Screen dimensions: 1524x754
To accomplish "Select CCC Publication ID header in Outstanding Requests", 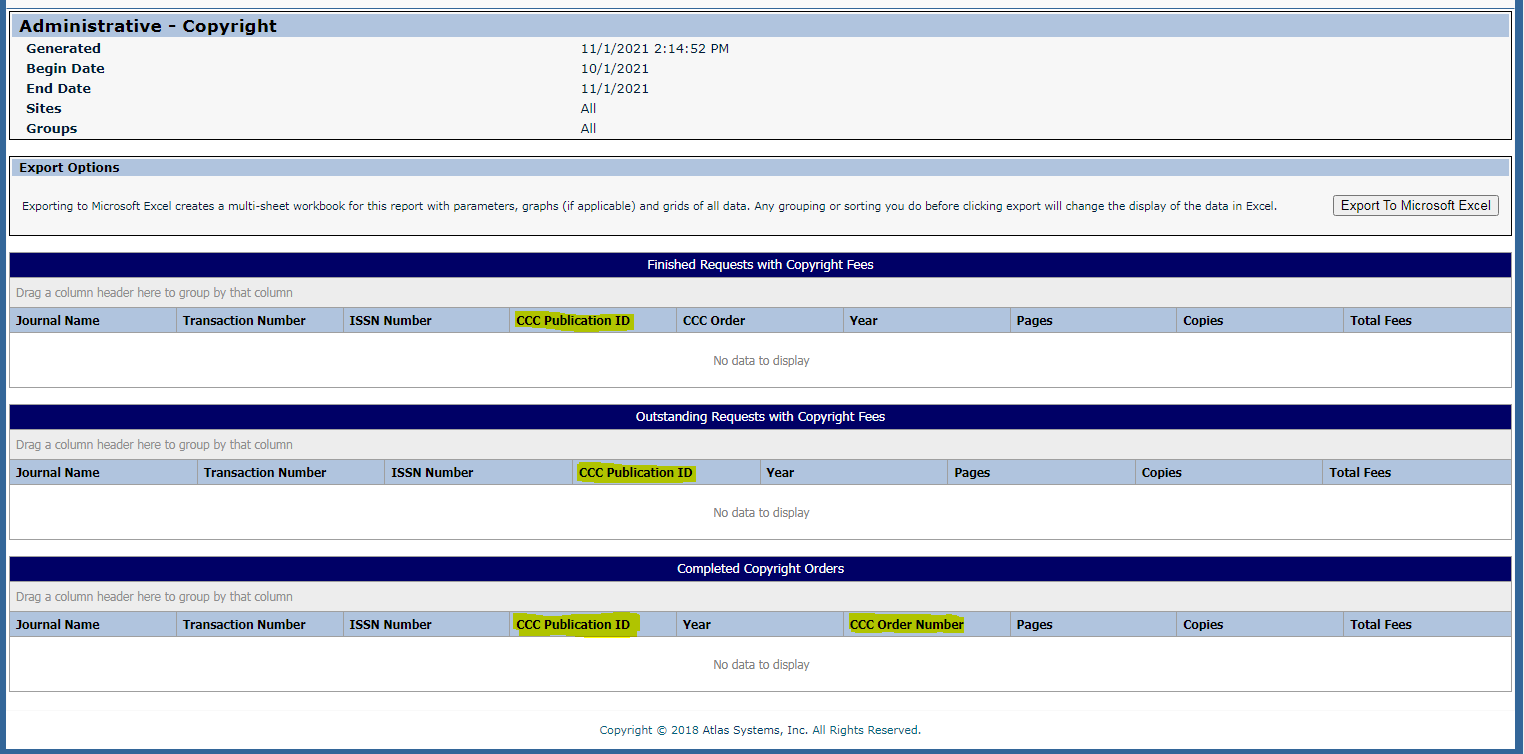I will [636, 471].
